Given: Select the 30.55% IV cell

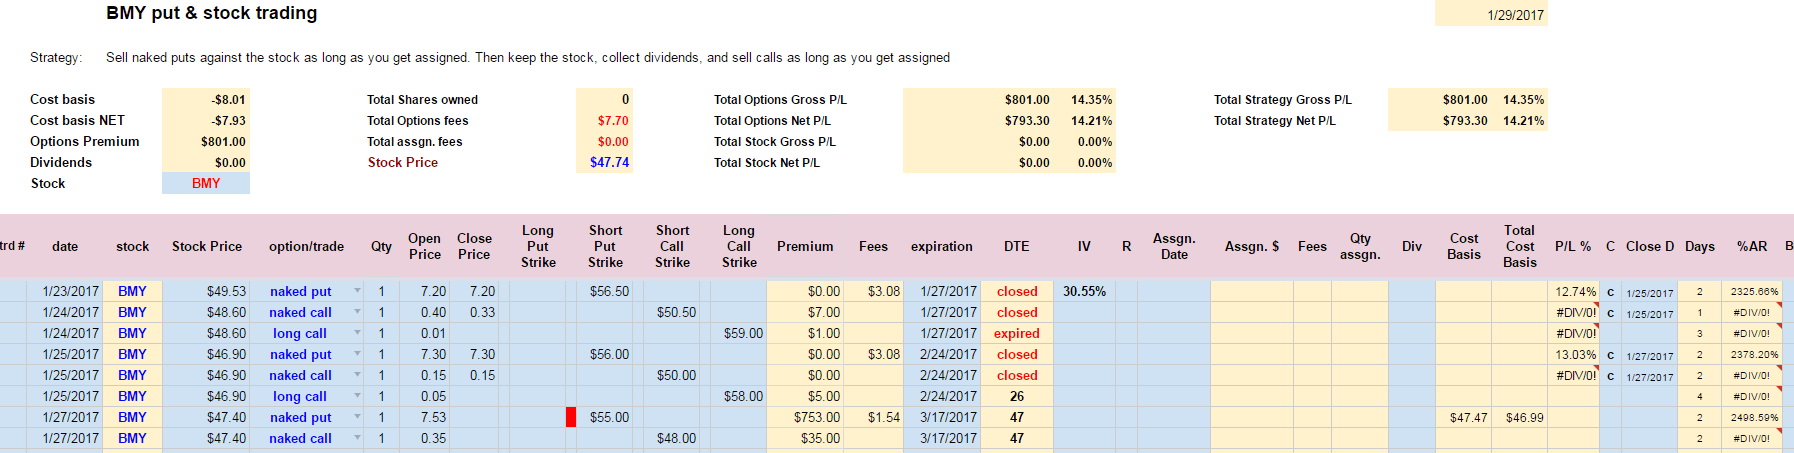Looking at the screenshot, I should [1084, 291].
